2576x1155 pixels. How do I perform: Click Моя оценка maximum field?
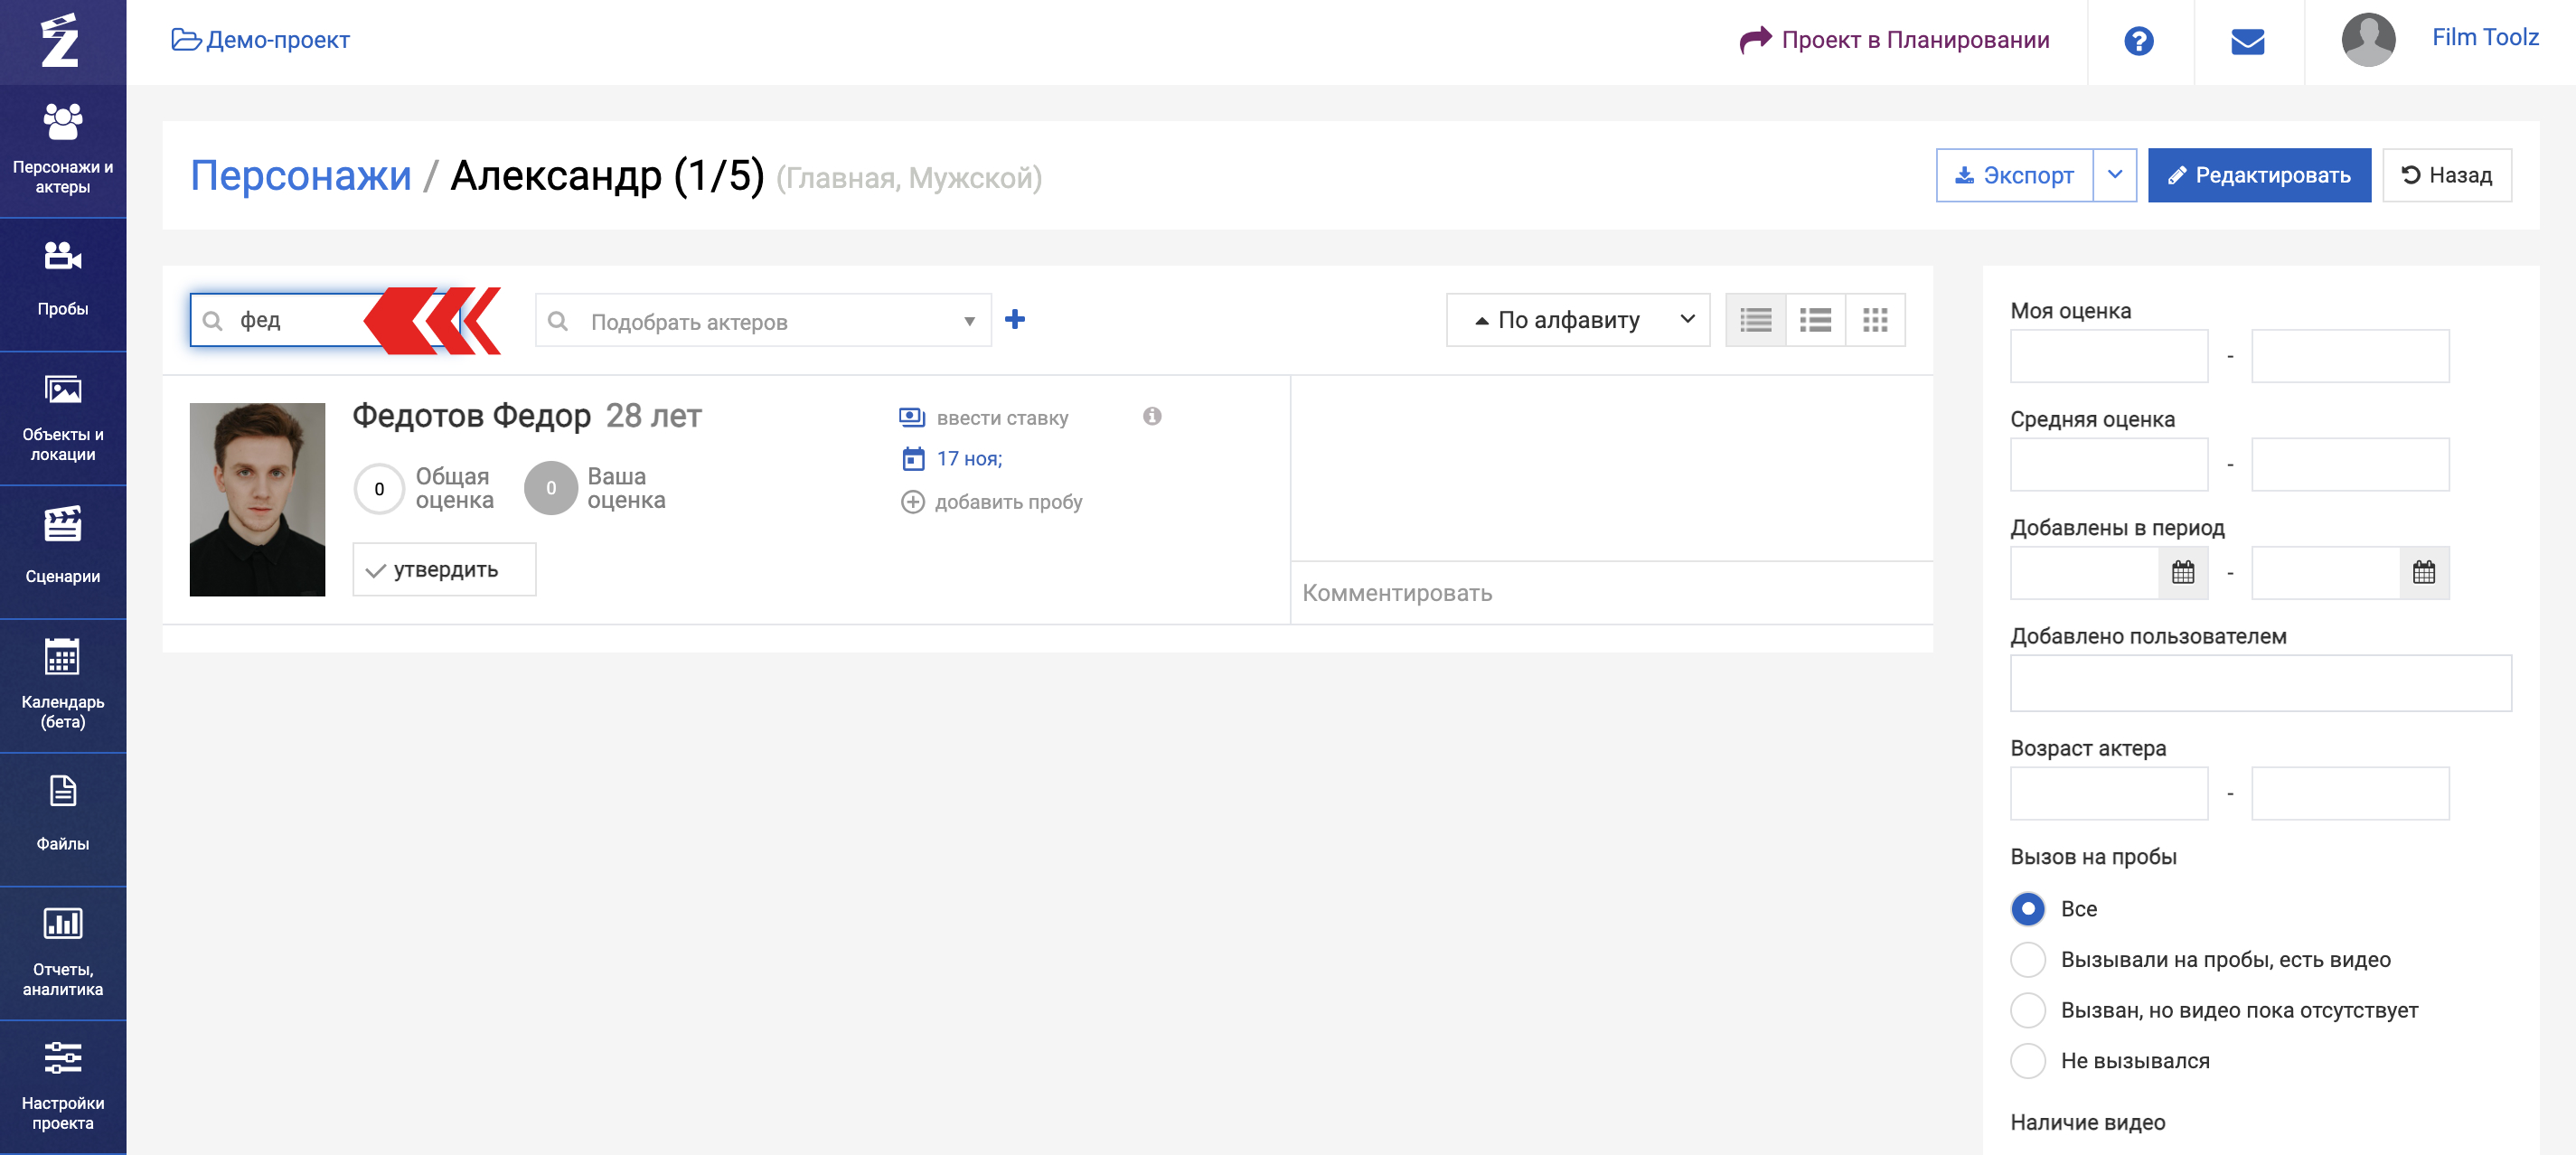(x=2349, y=356)
